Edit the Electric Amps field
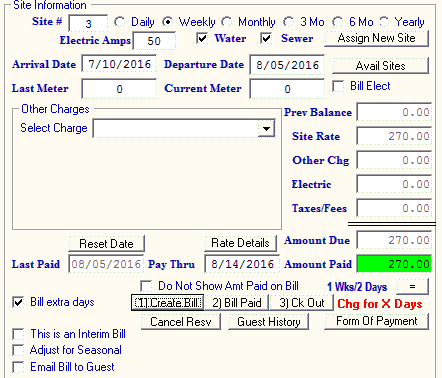This screenshot has width=442, height=378. [x=154, y=41]
